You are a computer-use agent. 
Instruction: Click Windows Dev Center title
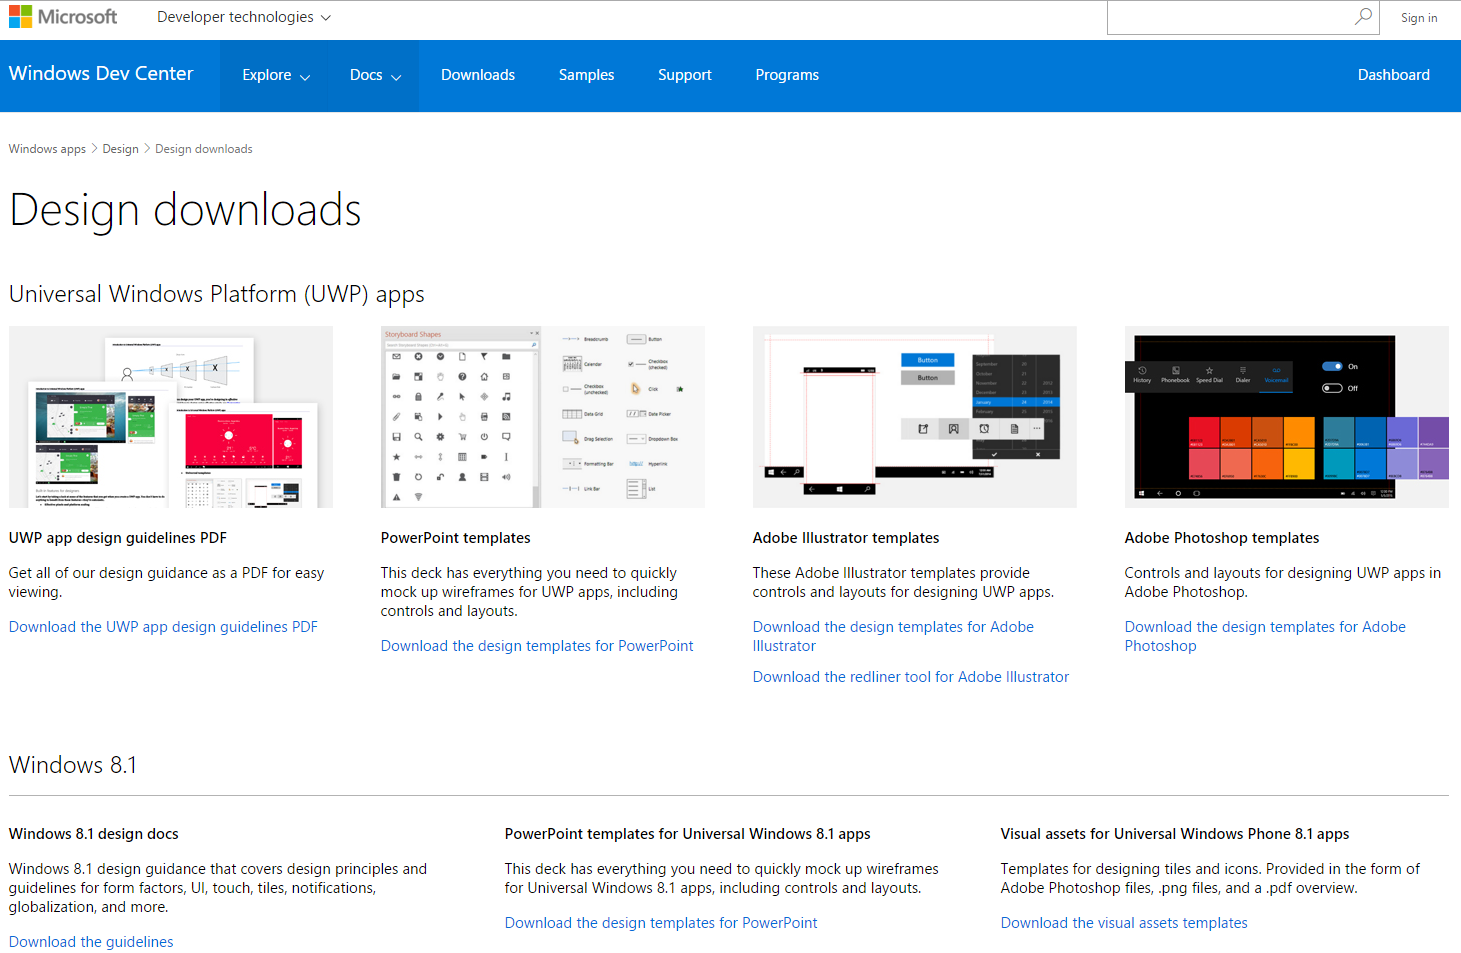(101, 73)
